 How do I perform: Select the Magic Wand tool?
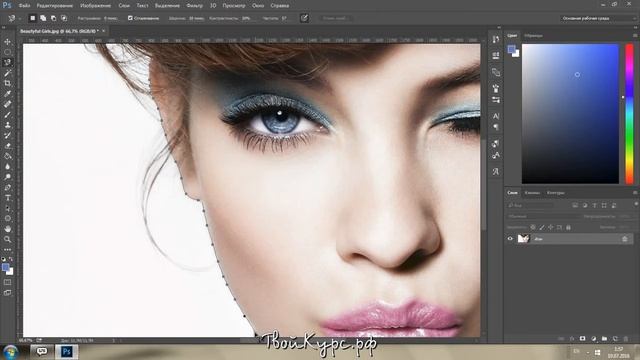[7, 73]
